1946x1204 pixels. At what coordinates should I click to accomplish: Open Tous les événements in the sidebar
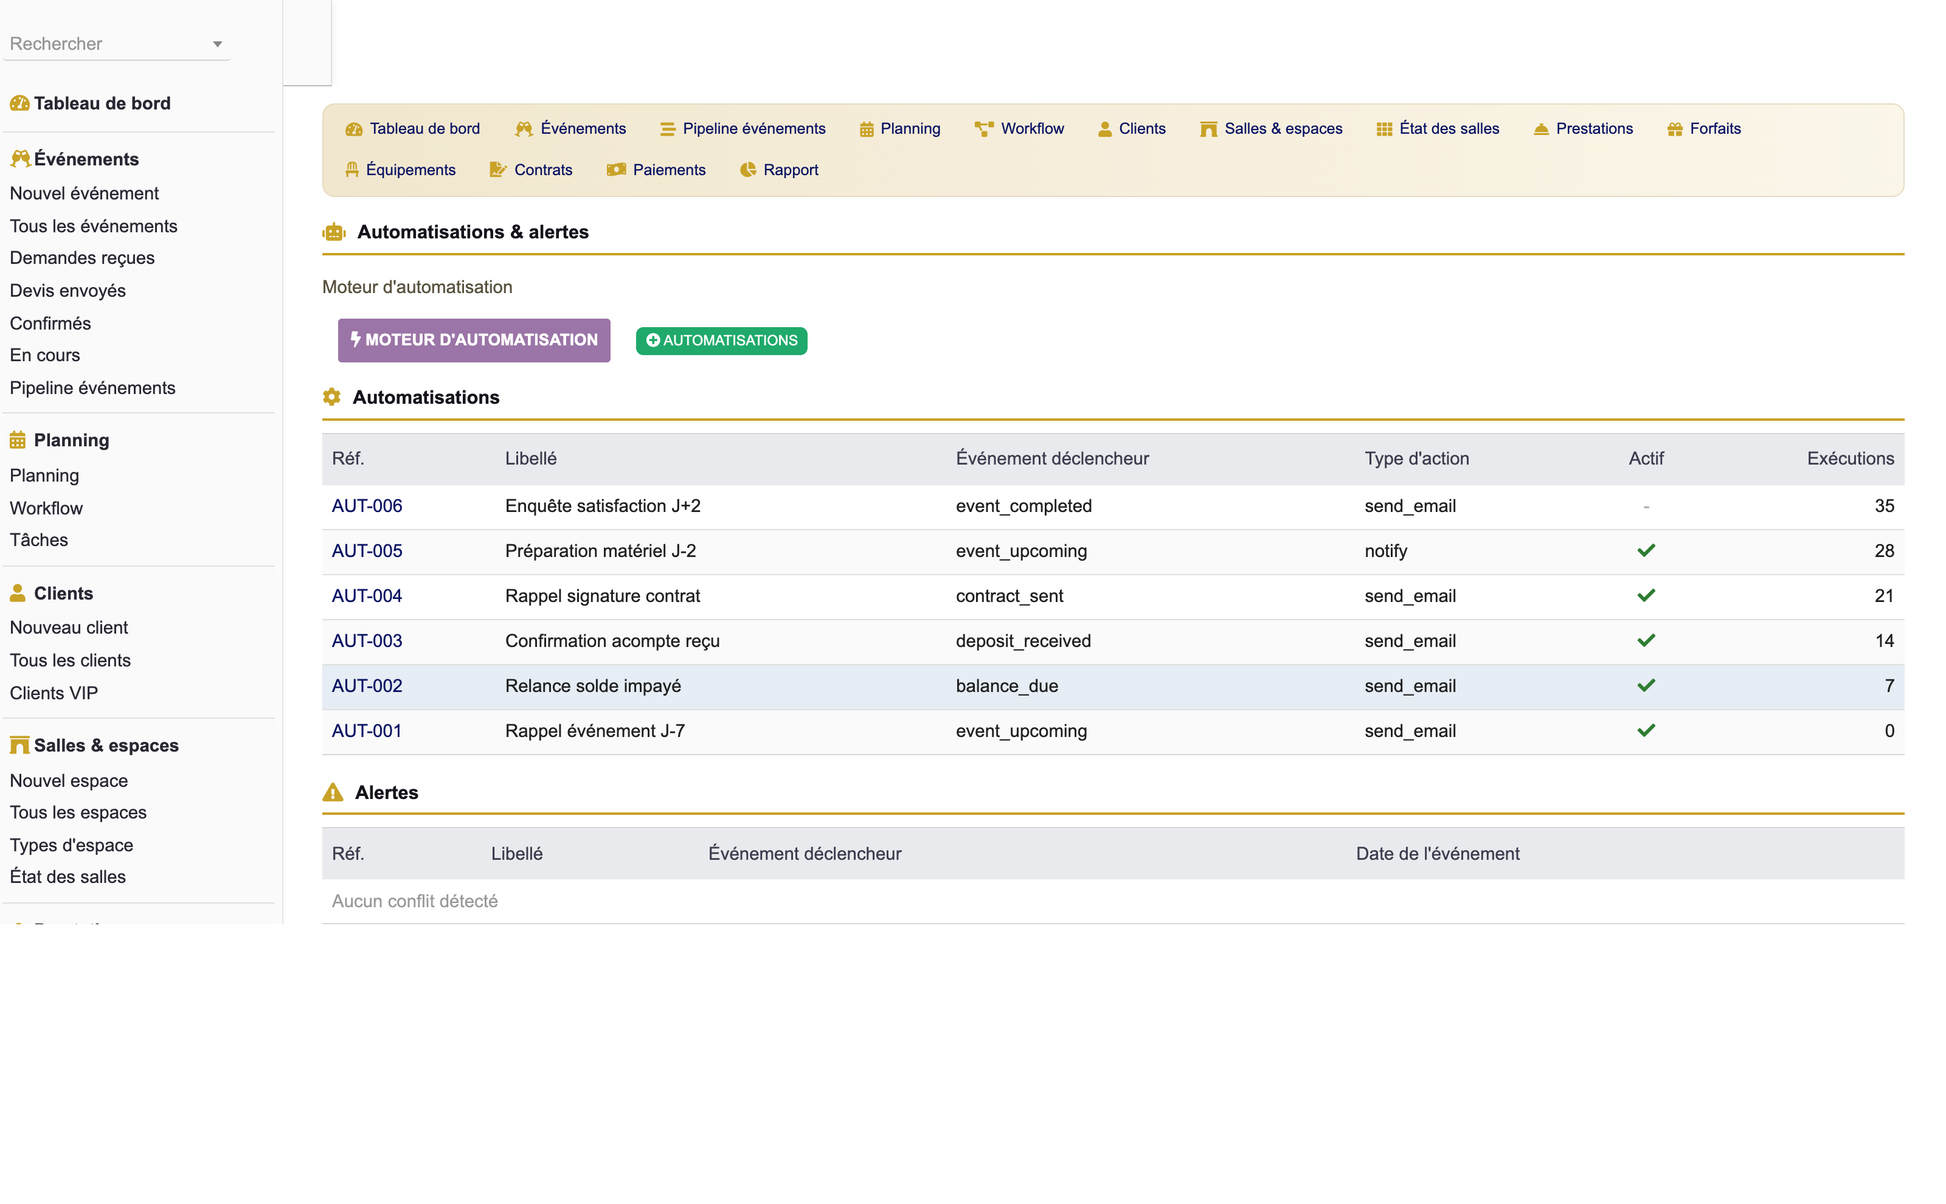(x=93, y=226)
